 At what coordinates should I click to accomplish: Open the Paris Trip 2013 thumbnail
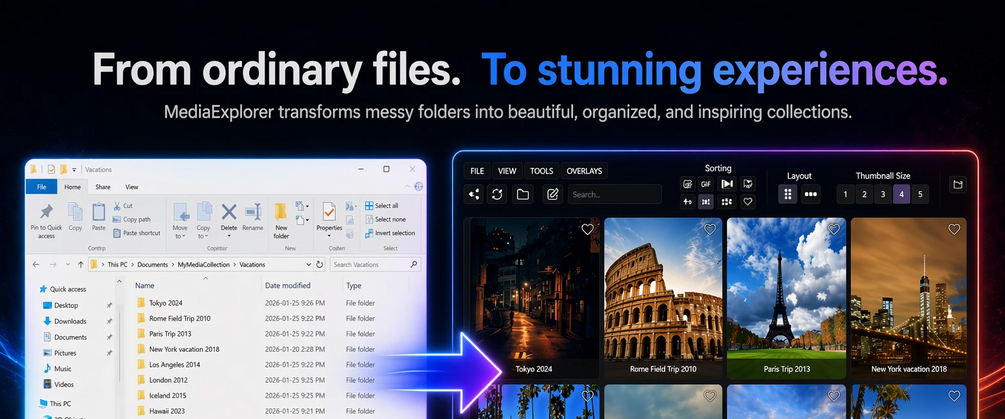click(786, 298)
